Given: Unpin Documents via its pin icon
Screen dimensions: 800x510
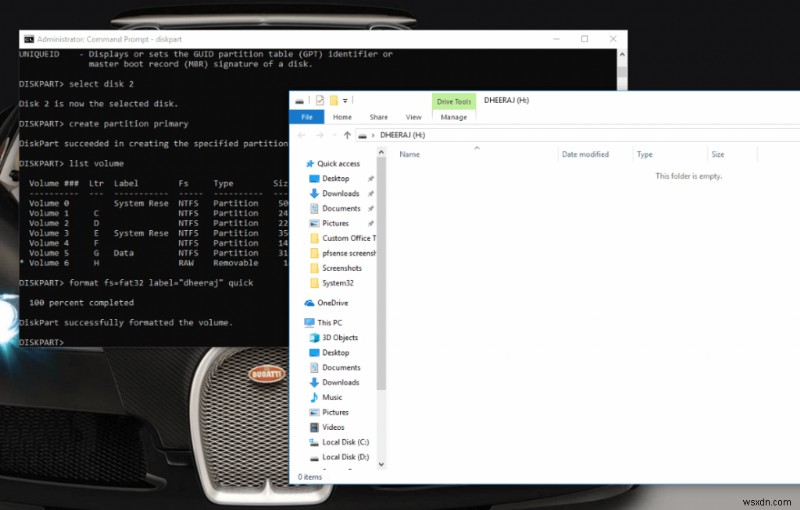Looking at the screenshot, I should tap(371, 208).
